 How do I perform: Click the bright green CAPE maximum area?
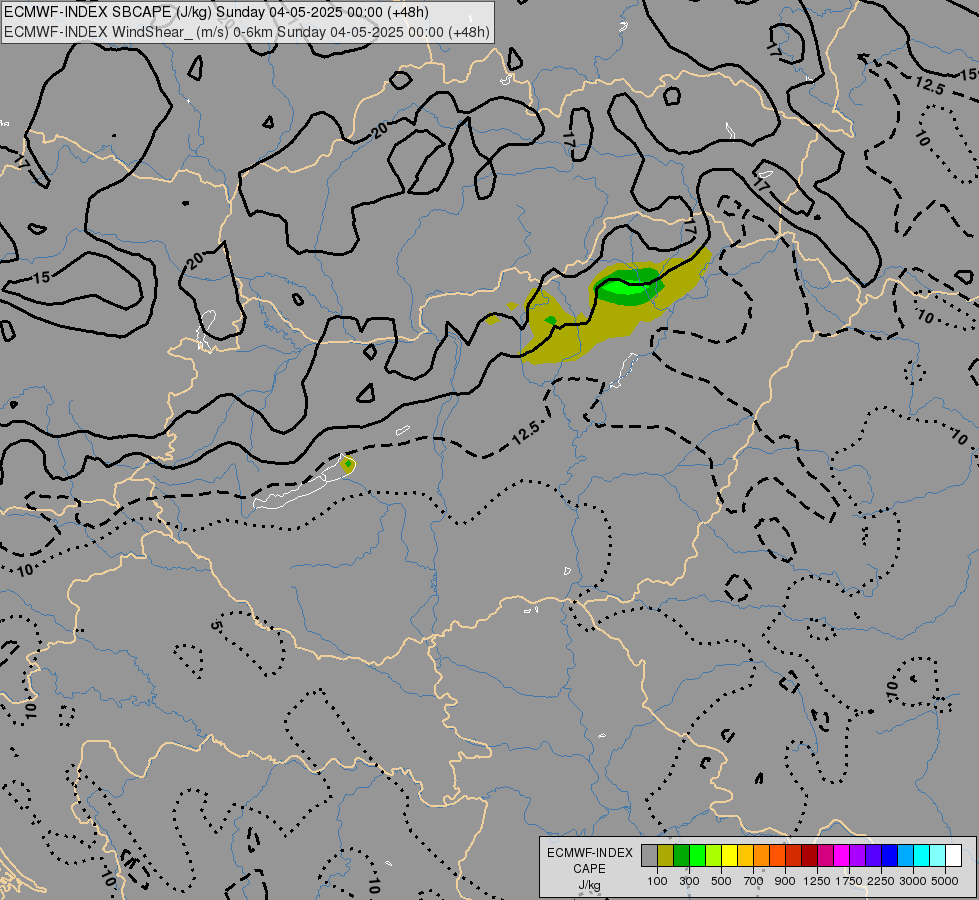coord(626,289)
